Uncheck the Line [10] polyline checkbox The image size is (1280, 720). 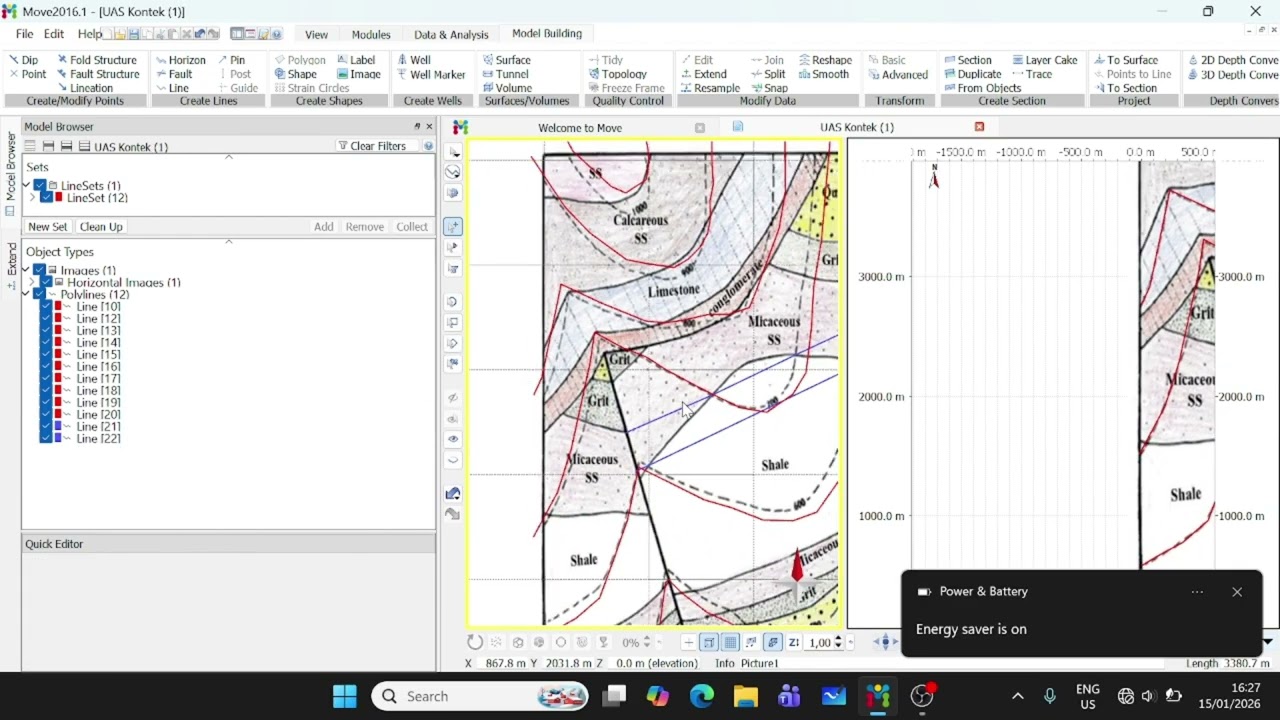pos(45,307)
